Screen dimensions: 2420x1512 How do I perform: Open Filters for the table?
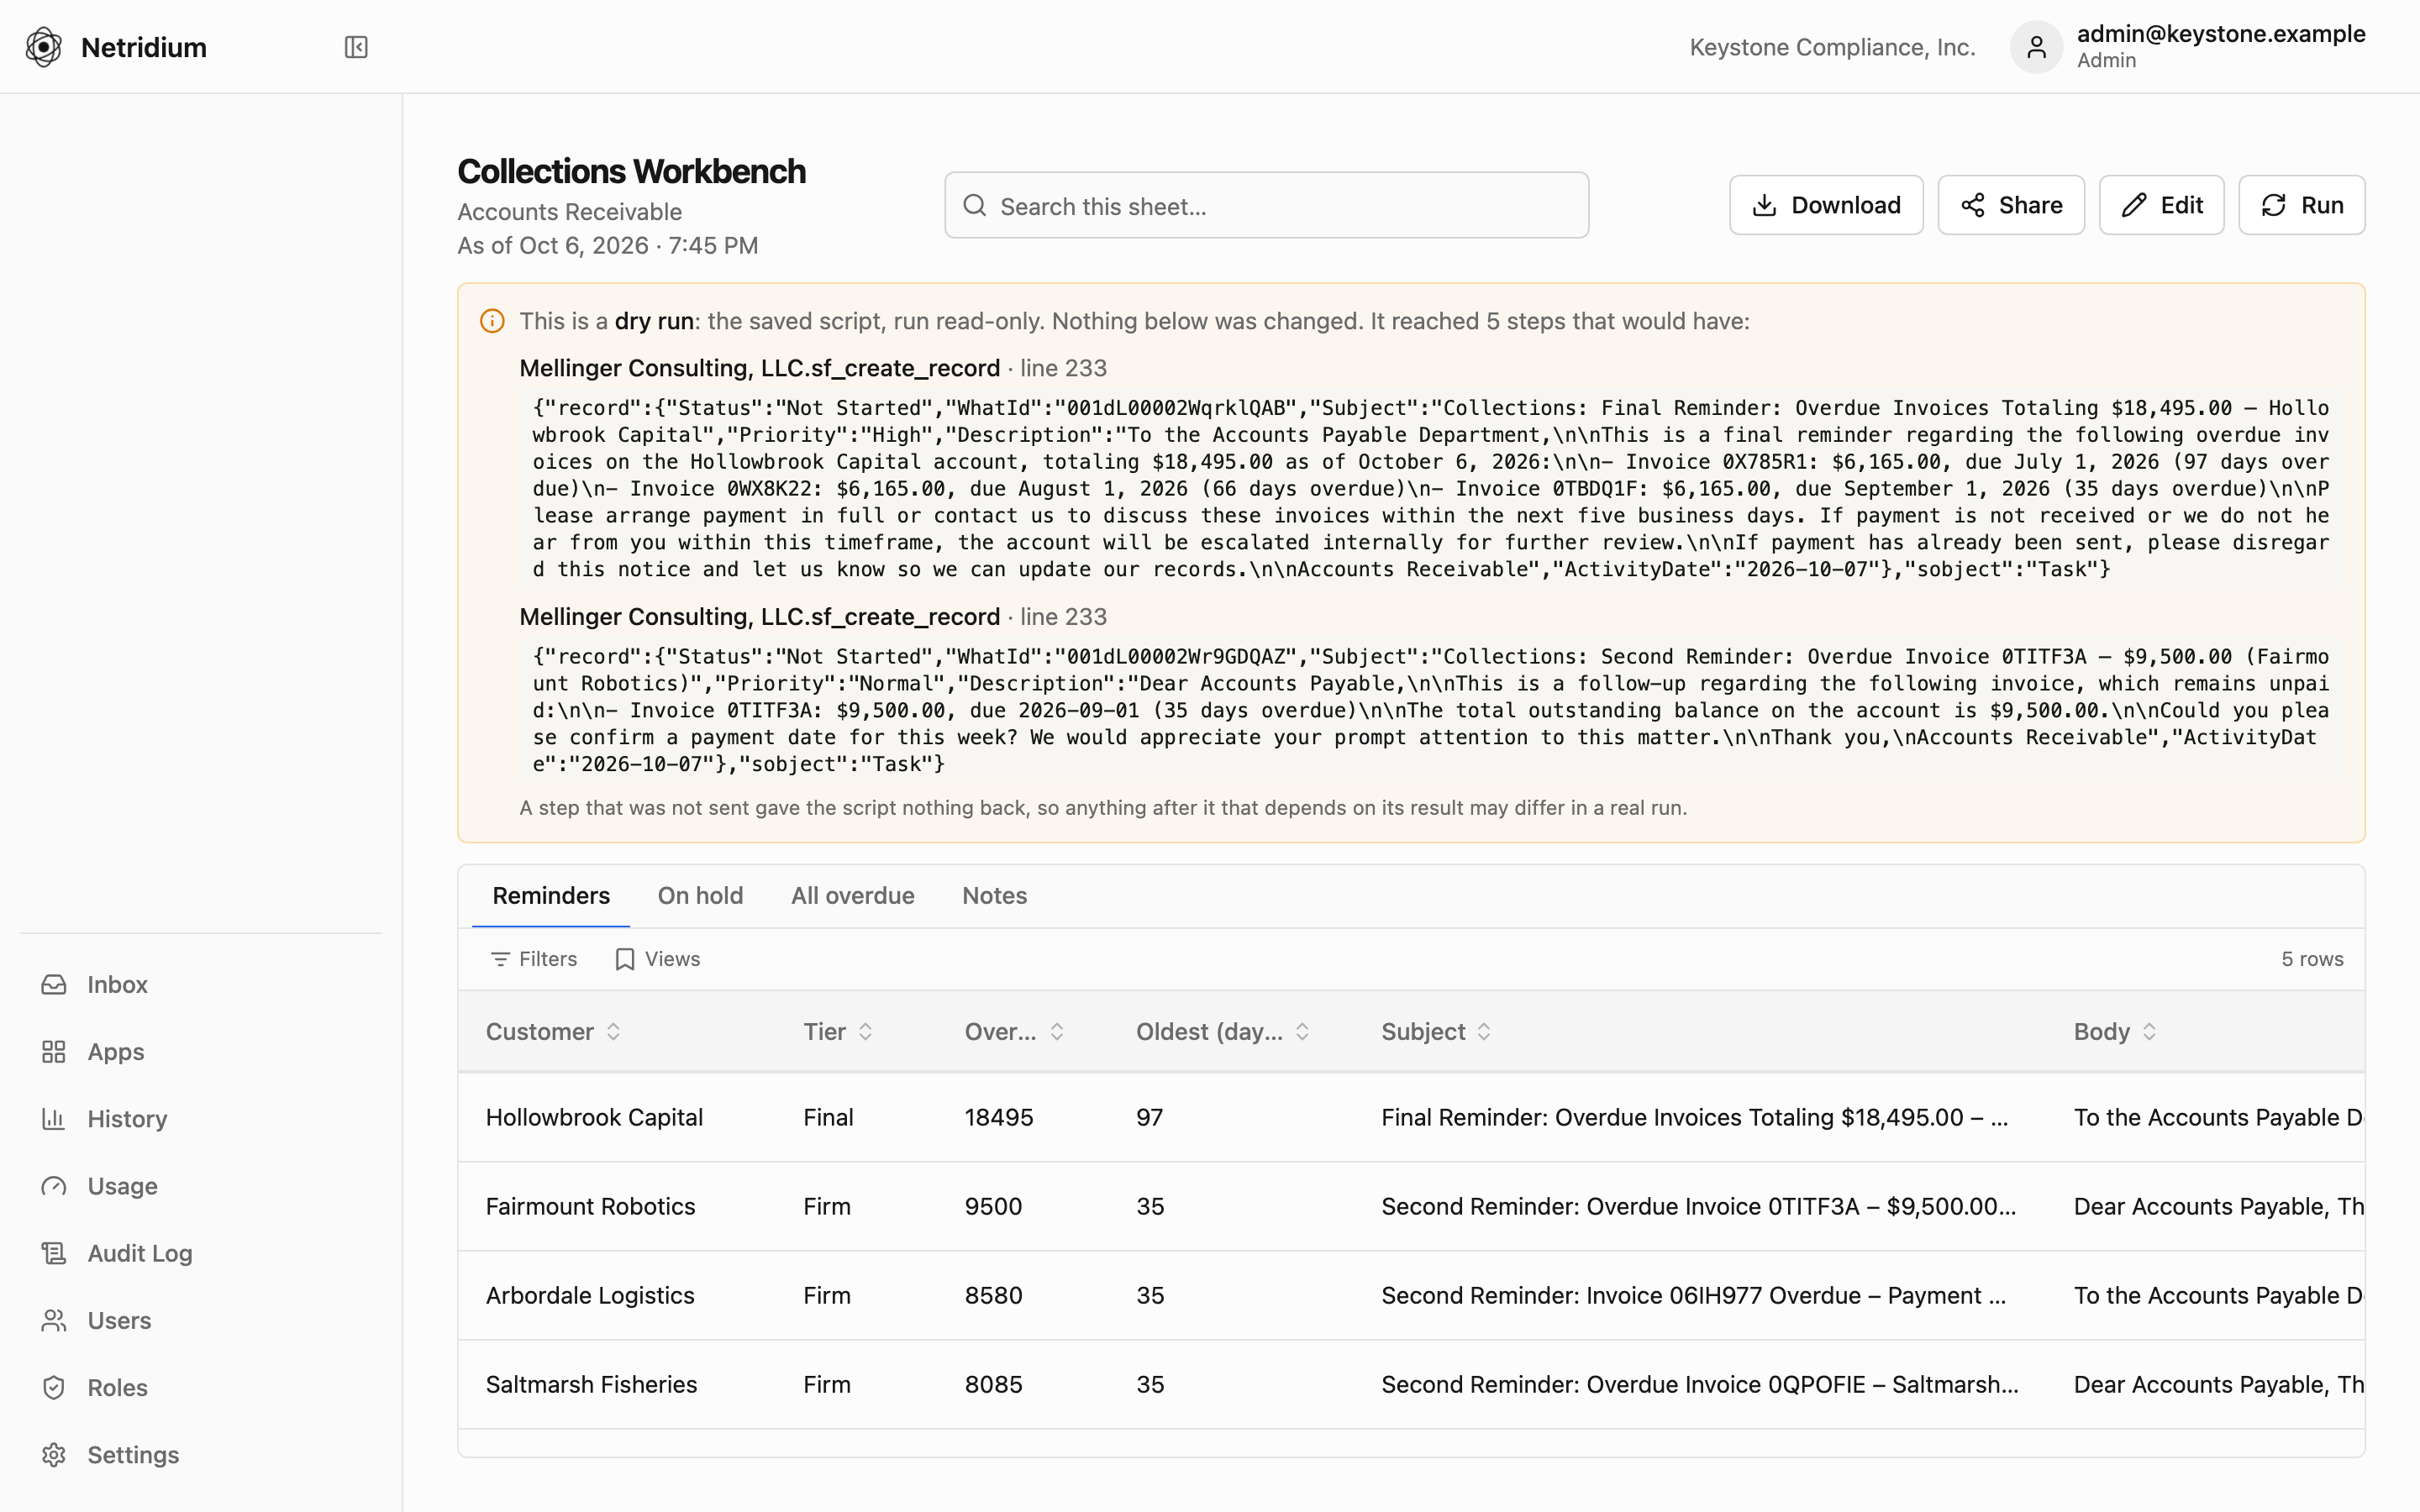pyautogui.click(x=534, y=959)
